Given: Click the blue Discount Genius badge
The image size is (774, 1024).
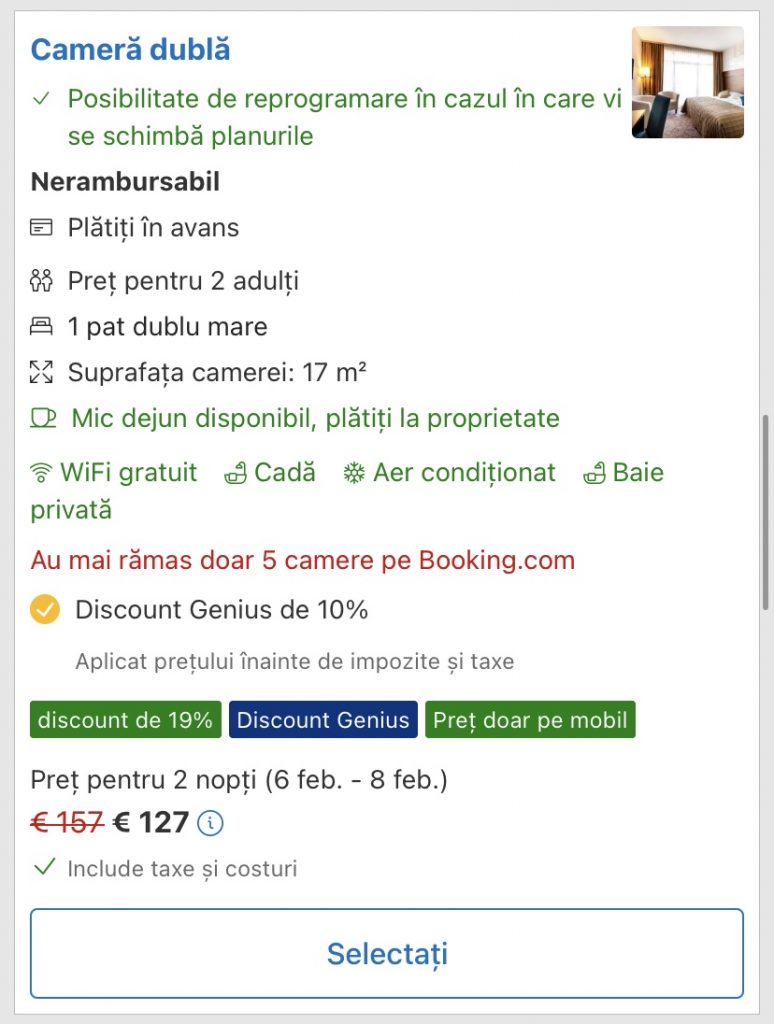Looking at the screenshot, I should (x=323, y=720).
